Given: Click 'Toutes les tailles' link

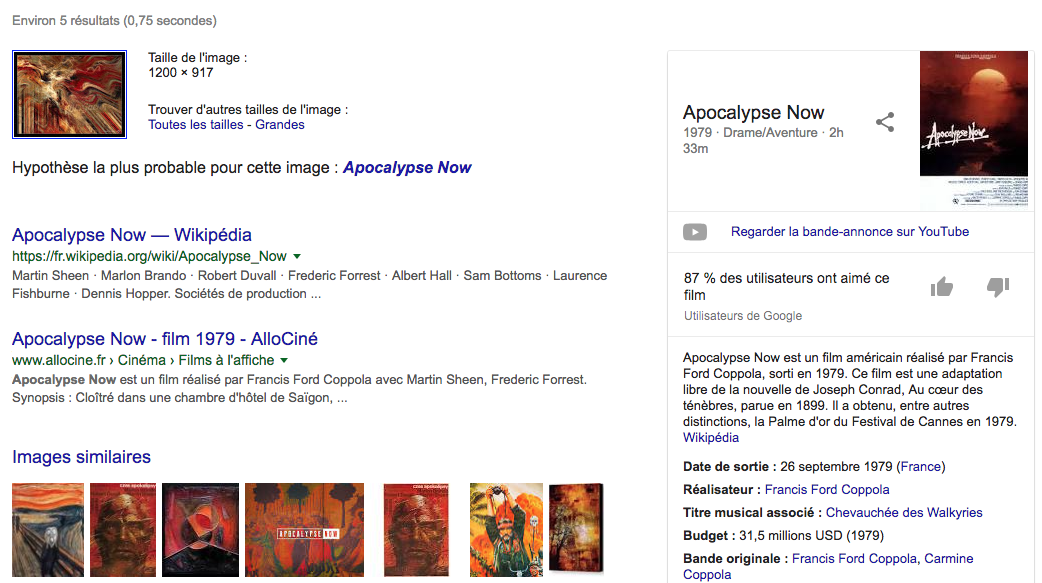Looking at the screenshot, I should coord(196,125).
